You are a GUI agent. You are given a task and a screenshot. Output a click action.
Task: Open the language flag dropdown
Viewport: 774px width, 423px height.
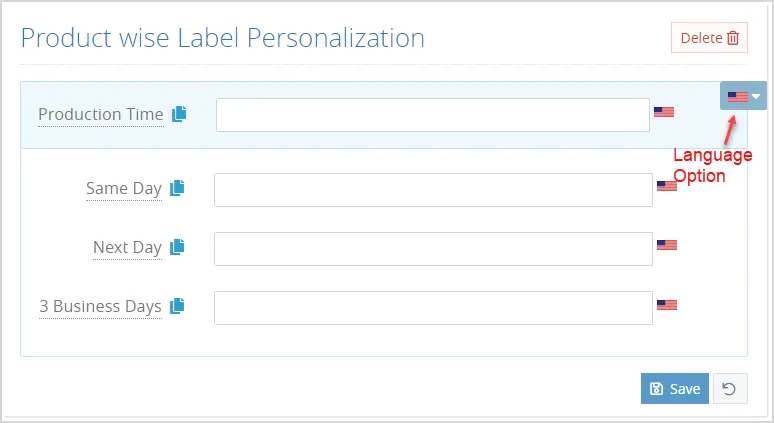click(x=743, y=96)
